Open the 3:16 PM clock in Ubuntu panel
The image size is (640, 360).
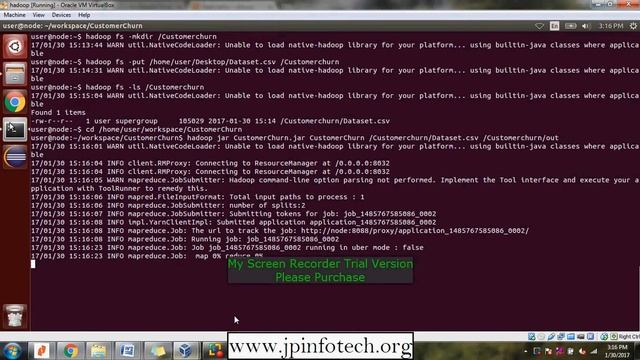[x=611, y=26]
